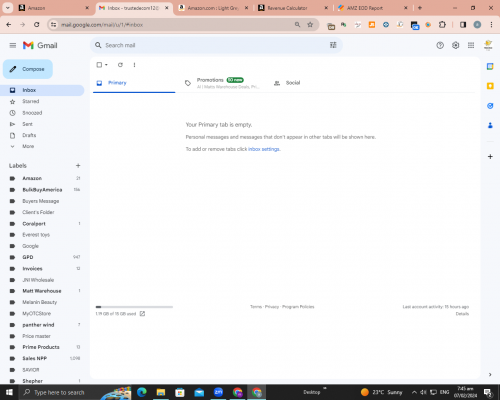Screen dimensions: 500x400
Task: Open the Google account avatar
Action: click(x=488, y=45)
